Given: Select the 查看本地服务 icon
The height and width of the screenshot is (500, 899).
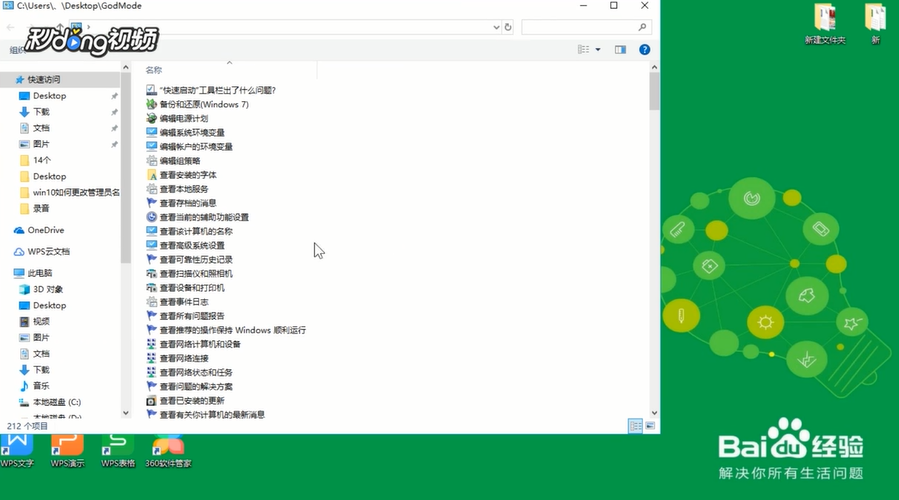Looking at the screenshot, I should coord(151,189).
